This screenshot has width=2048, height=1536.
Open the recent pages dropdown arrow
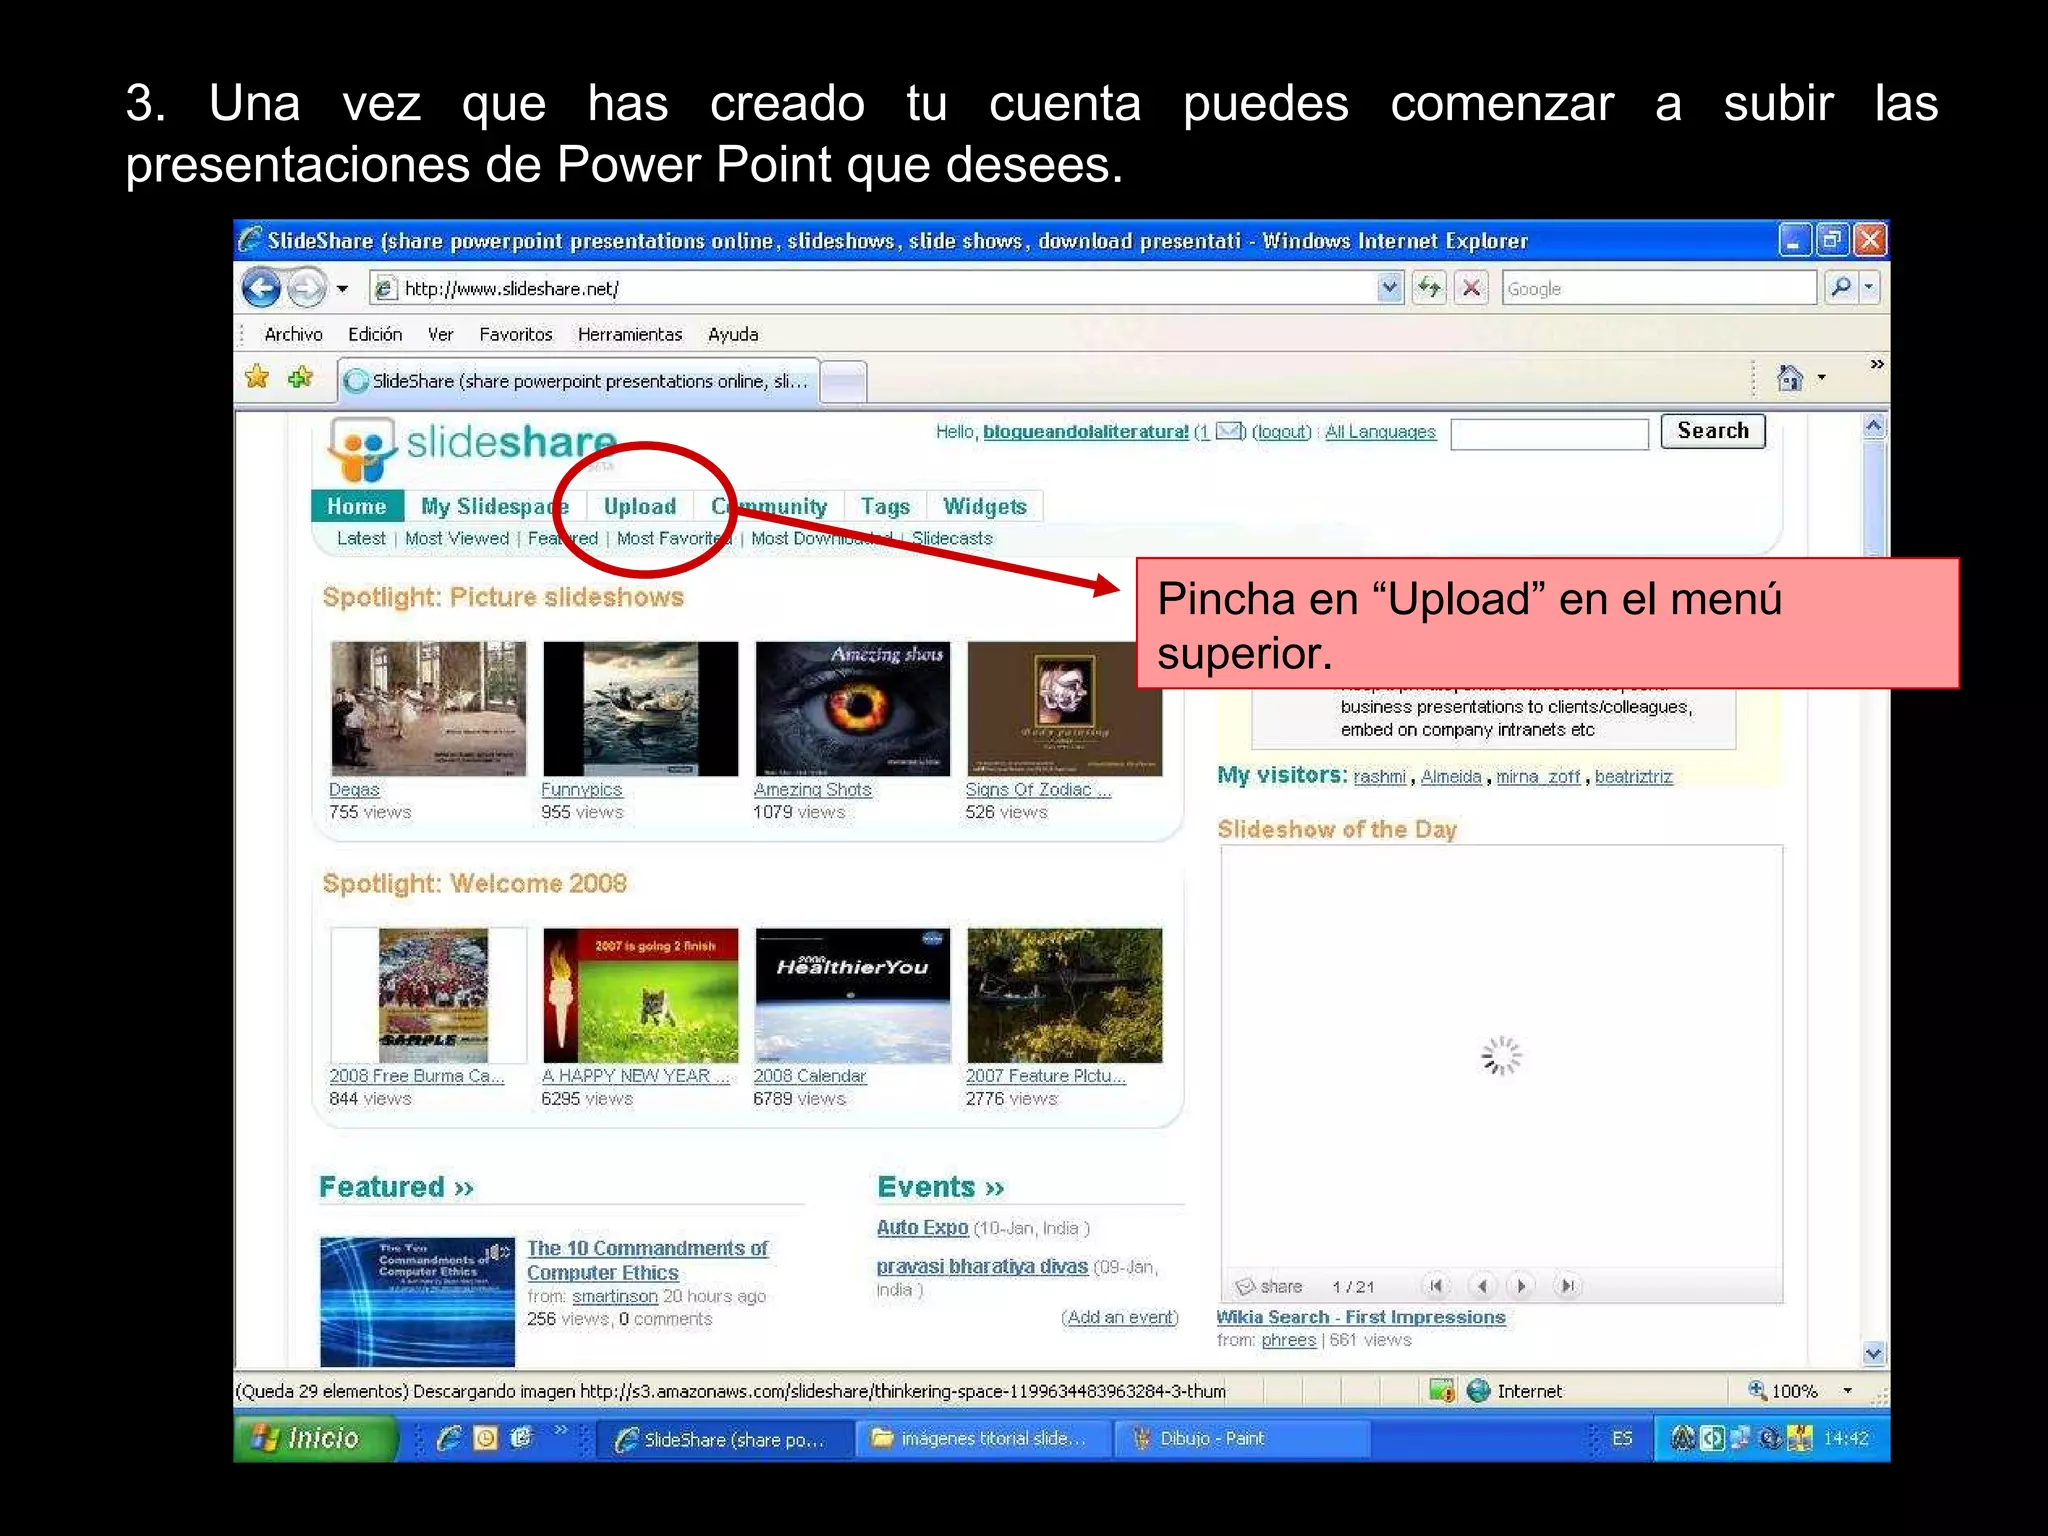tap(343, 289)
